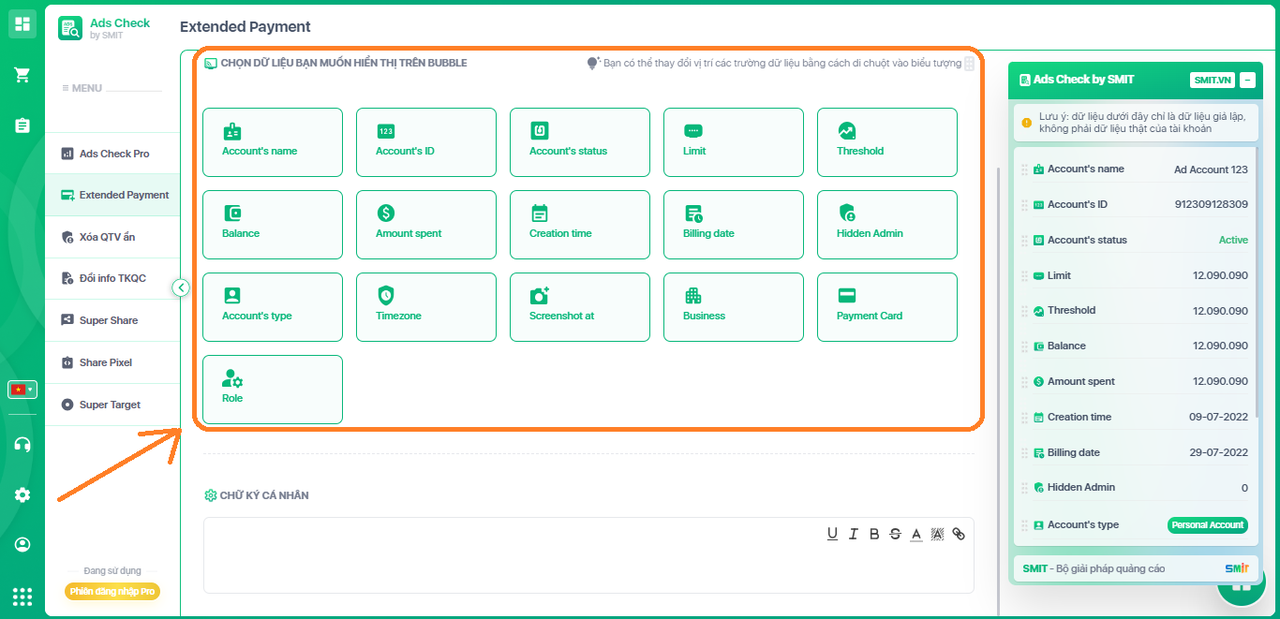This screenshot has width=1280, height=619.
Task: Click the headset support icon
Action: 22,444
